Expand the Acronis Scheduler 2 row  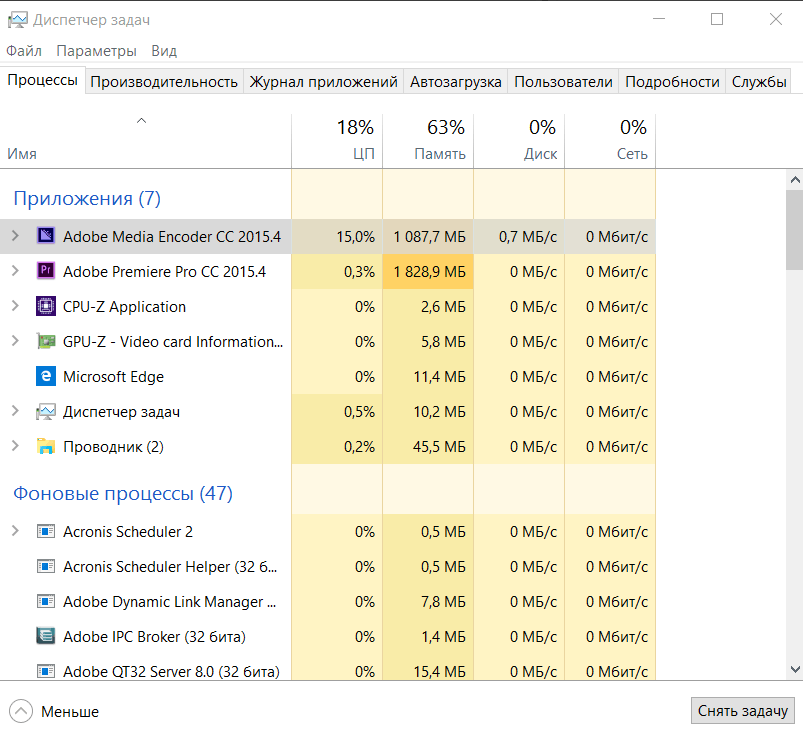click(x=15, y=531)
